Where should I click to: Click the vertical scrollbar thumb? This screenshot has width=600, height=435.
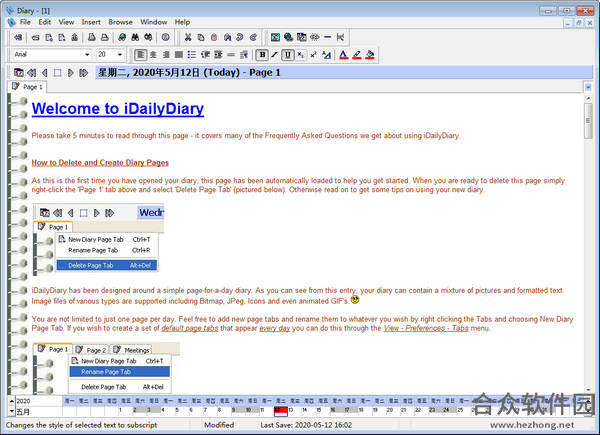point(588,121)
